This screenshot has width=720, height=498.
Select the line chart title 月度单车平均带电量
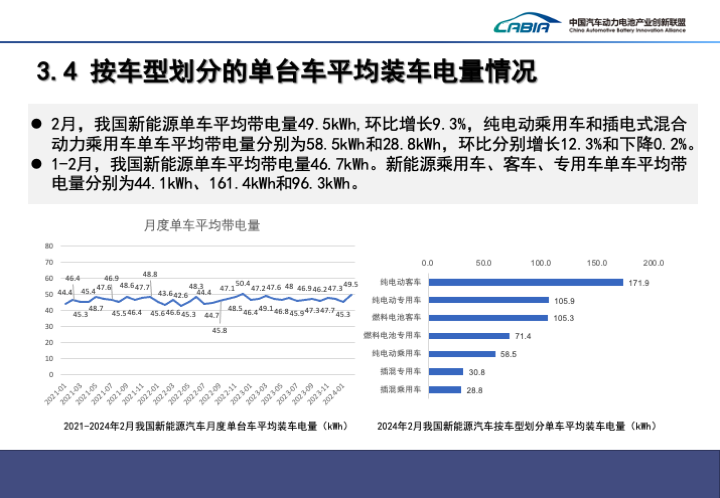(x=201, y=226)
